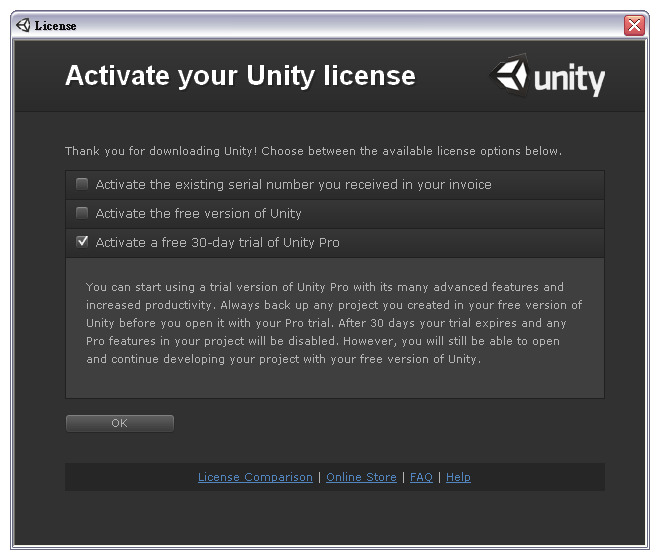Click the Help link in the footer
The height and width of the screenshot is (560, 660).
[458, 477]
